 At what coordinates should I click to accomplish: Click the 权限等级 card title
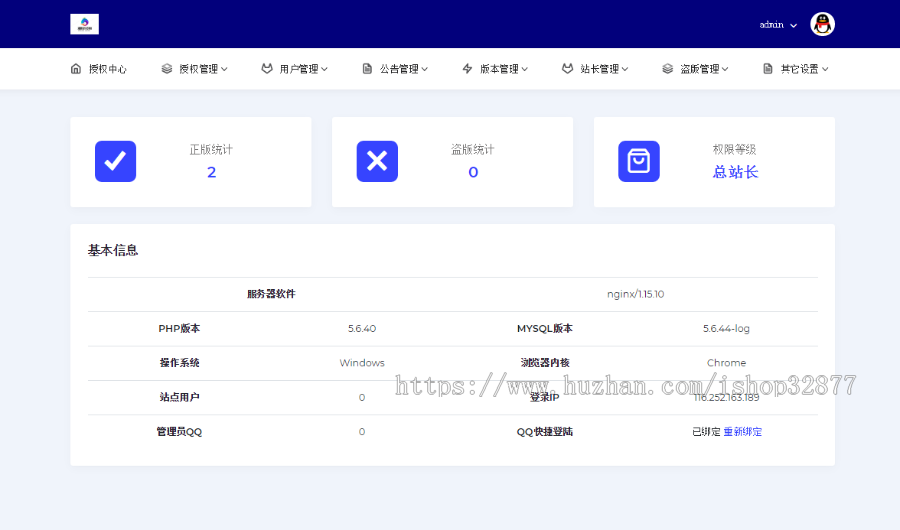coord(735,150)
